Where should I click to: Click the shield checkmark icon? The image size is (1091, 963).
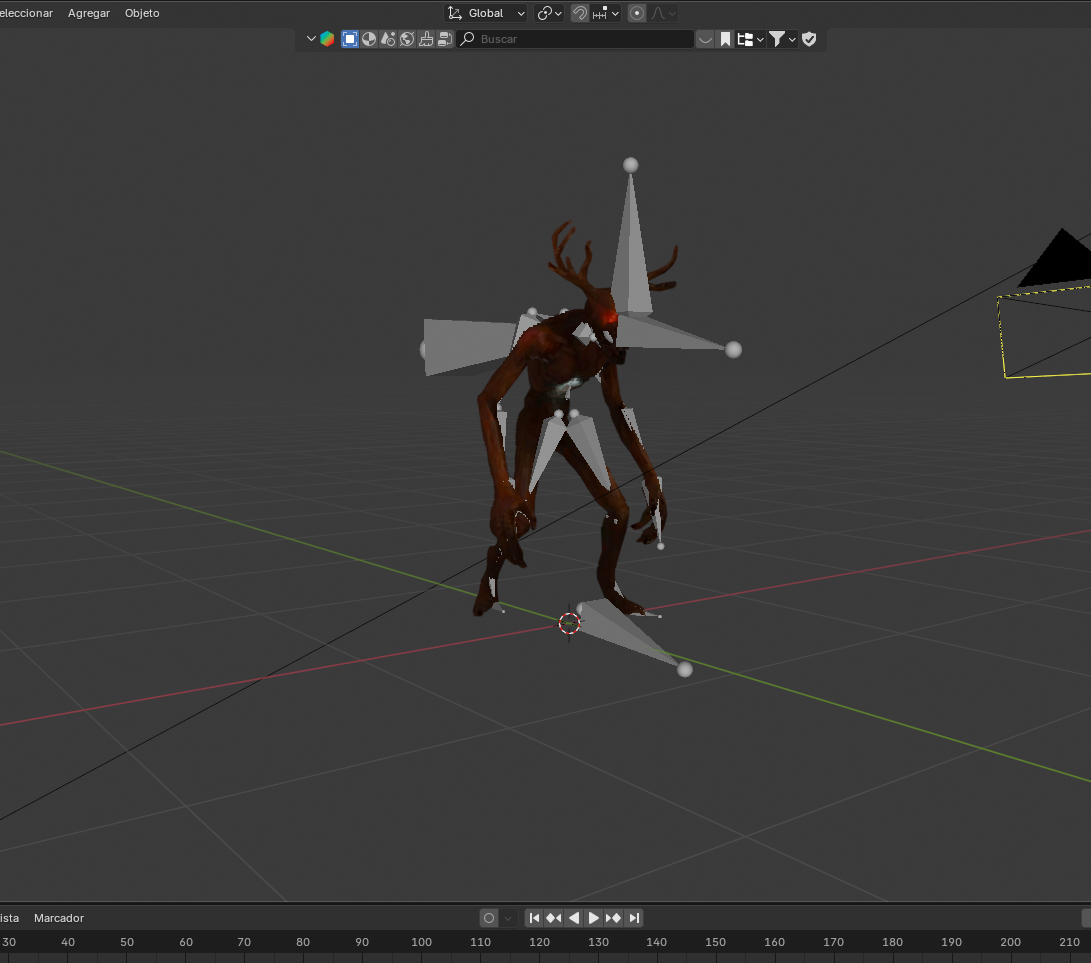pos(809,39)
